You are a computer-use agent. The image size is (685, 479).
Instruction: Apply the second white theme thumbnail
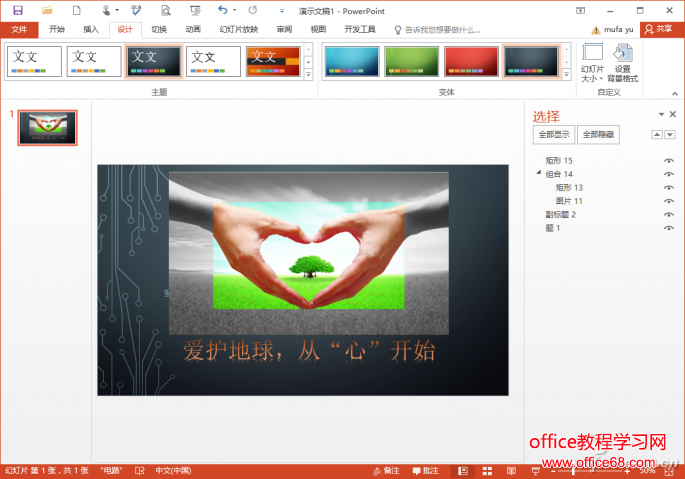click(94, 62)
